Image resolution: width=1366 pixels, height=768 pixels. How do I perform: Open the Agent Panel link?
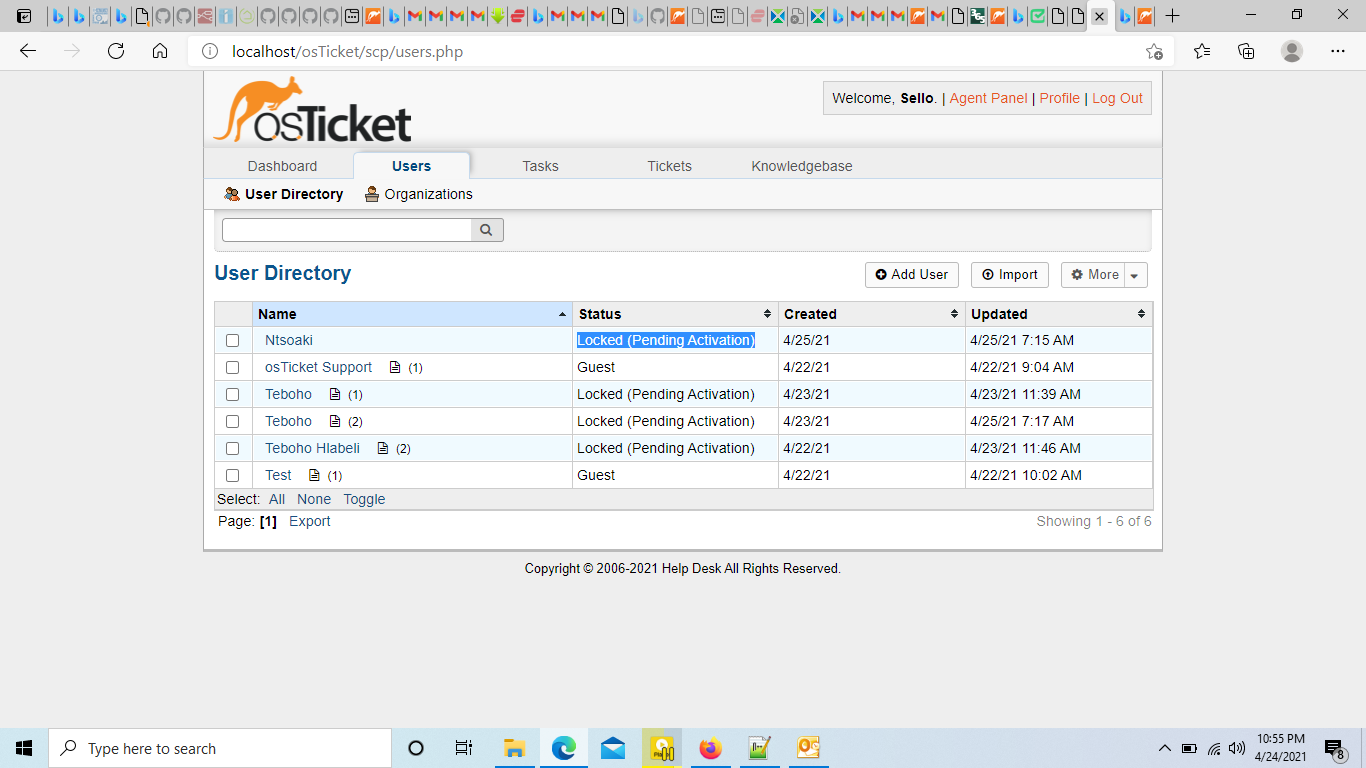click(x=988, y=98)
